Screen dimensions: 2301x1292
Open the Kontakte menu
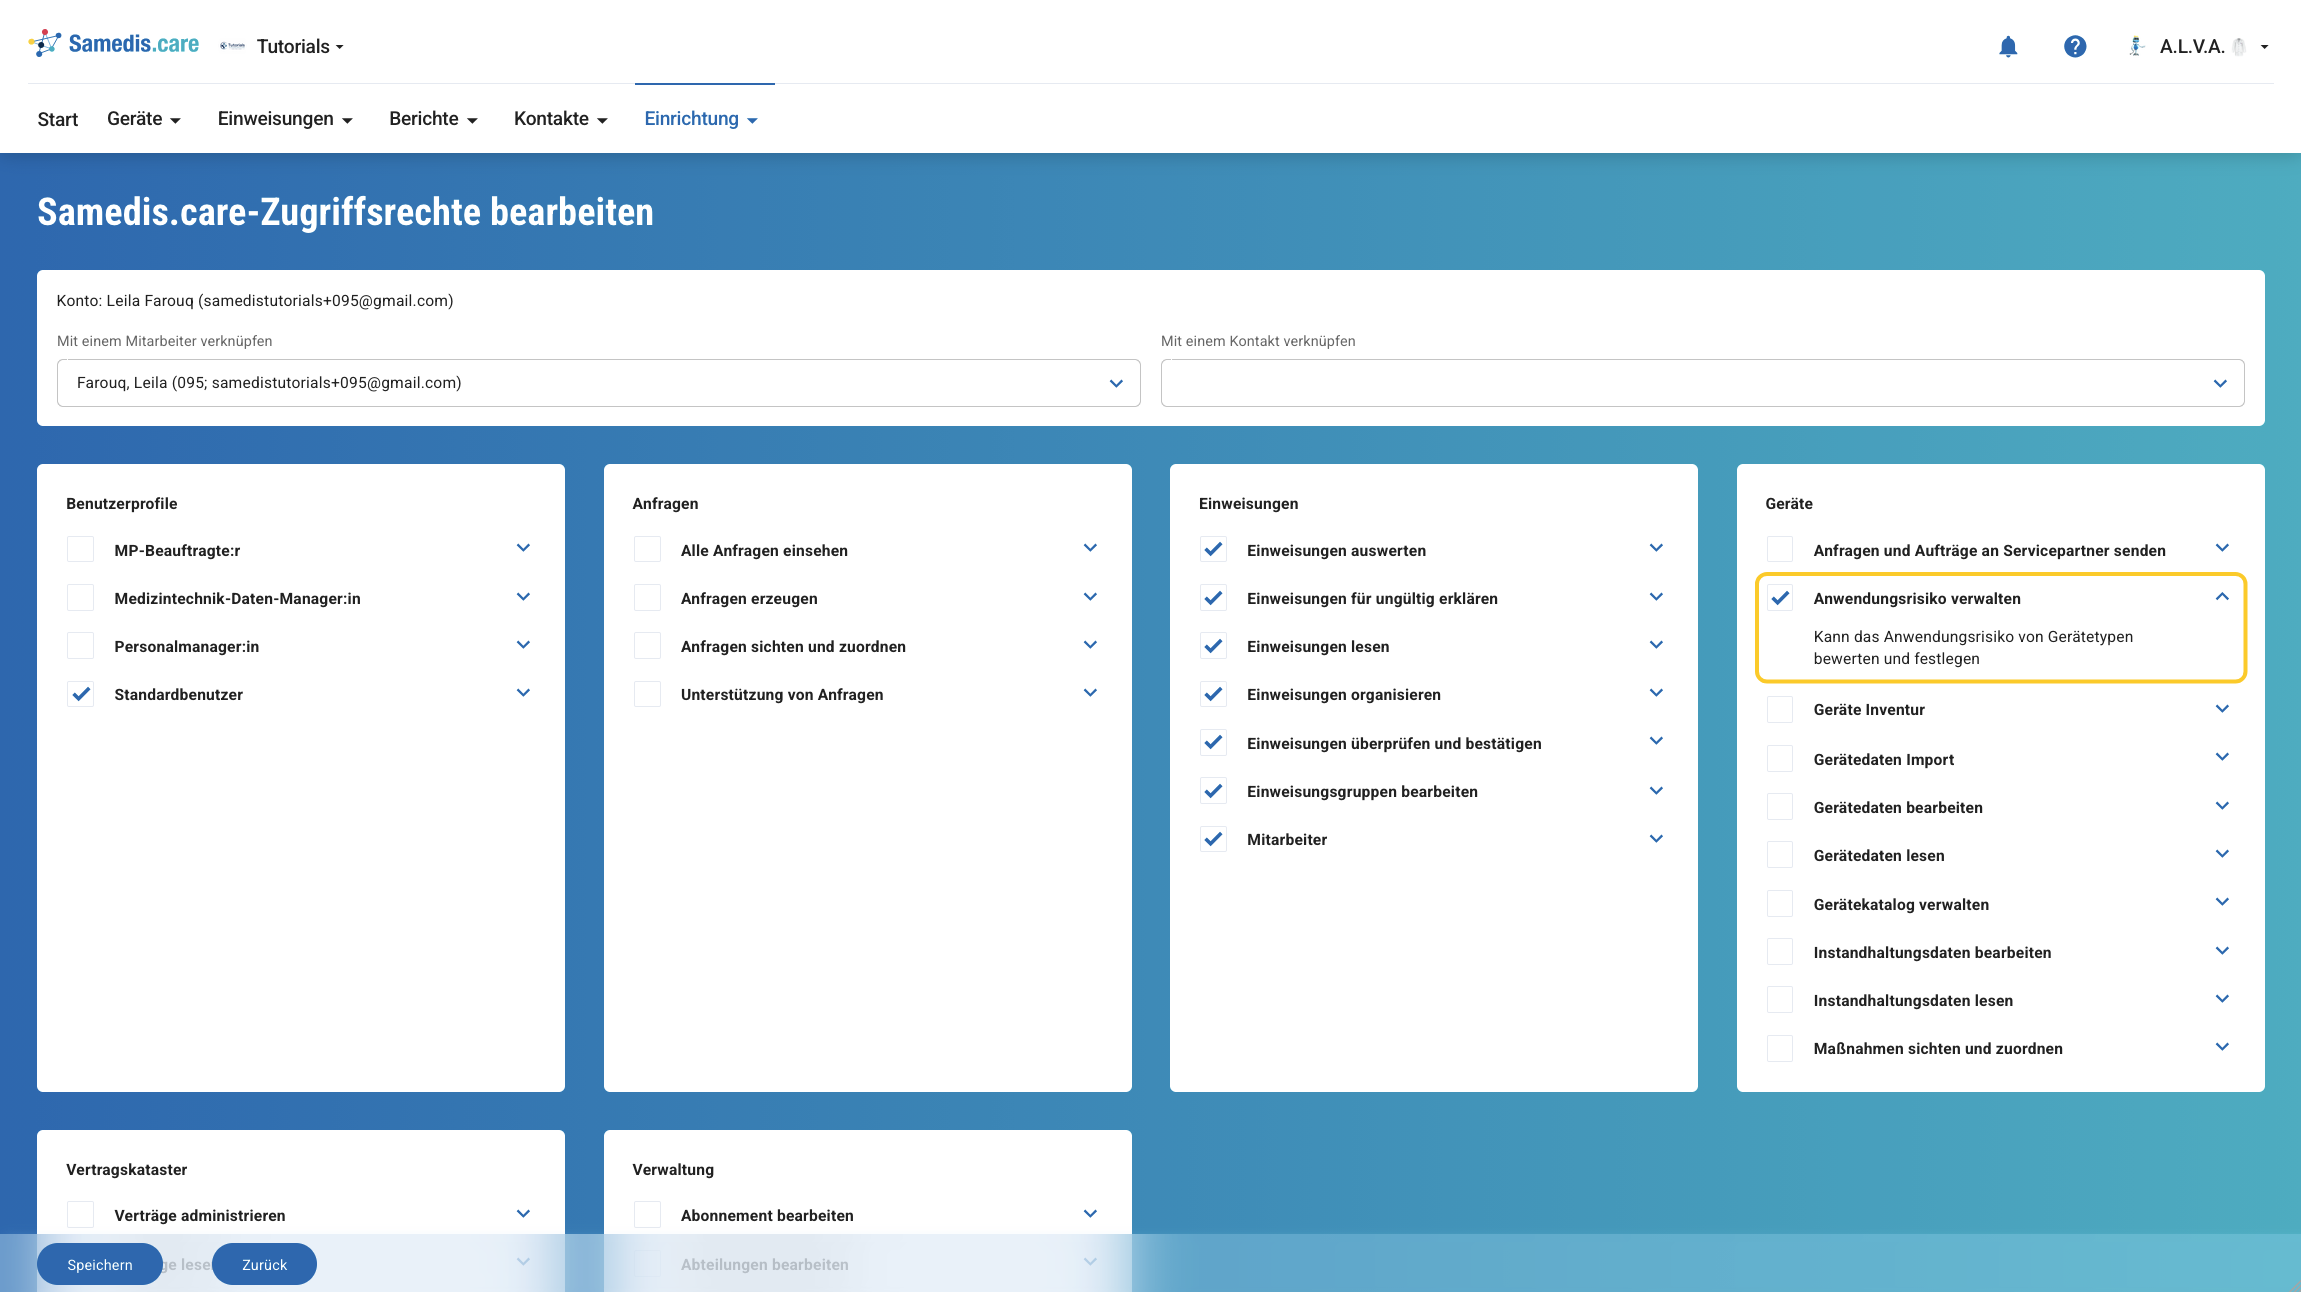pos(561,119)
